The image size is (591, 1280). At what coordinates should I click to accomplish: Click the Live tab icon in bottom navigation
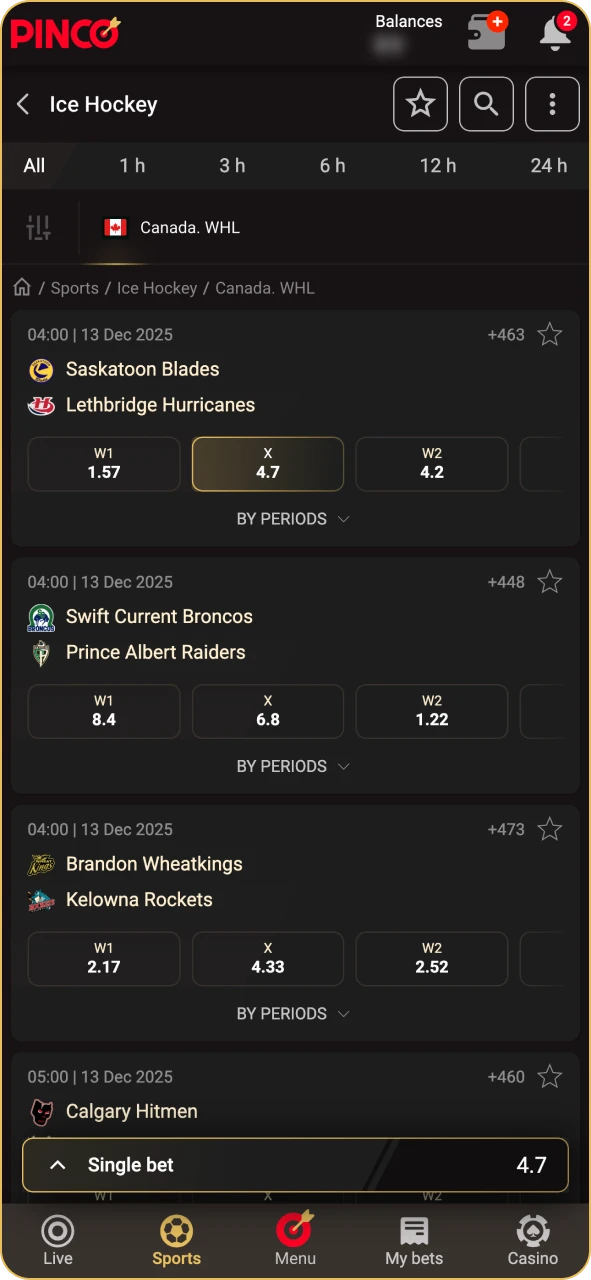57,1240
